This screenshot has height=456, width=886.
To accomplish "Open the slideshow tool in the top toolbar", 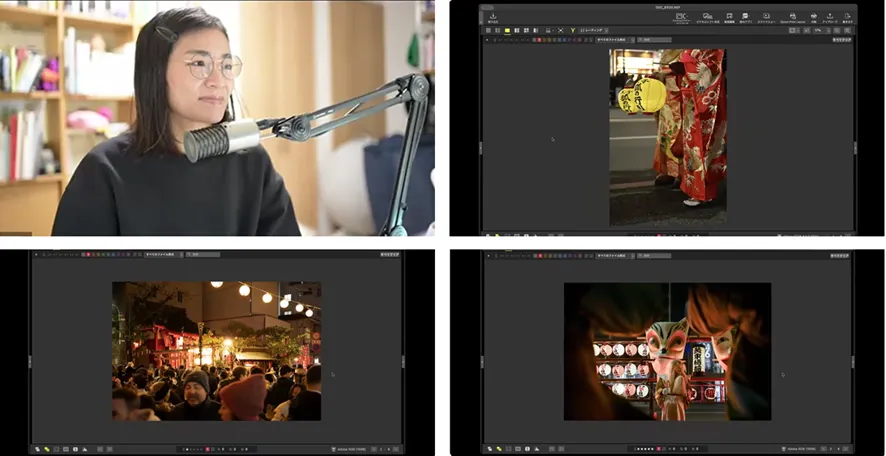I will [767, 18].
